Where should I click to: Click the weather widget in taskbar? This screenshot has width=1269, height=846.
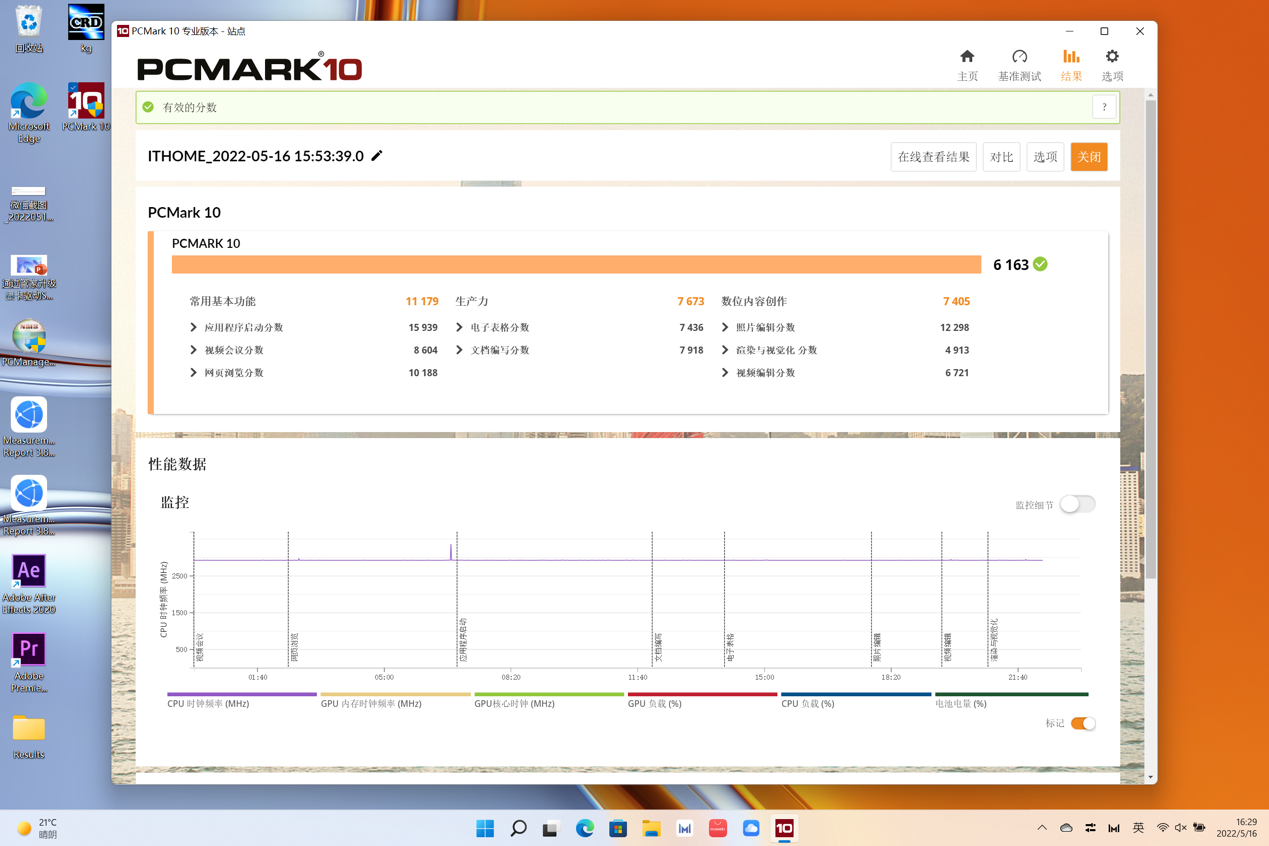37,828
